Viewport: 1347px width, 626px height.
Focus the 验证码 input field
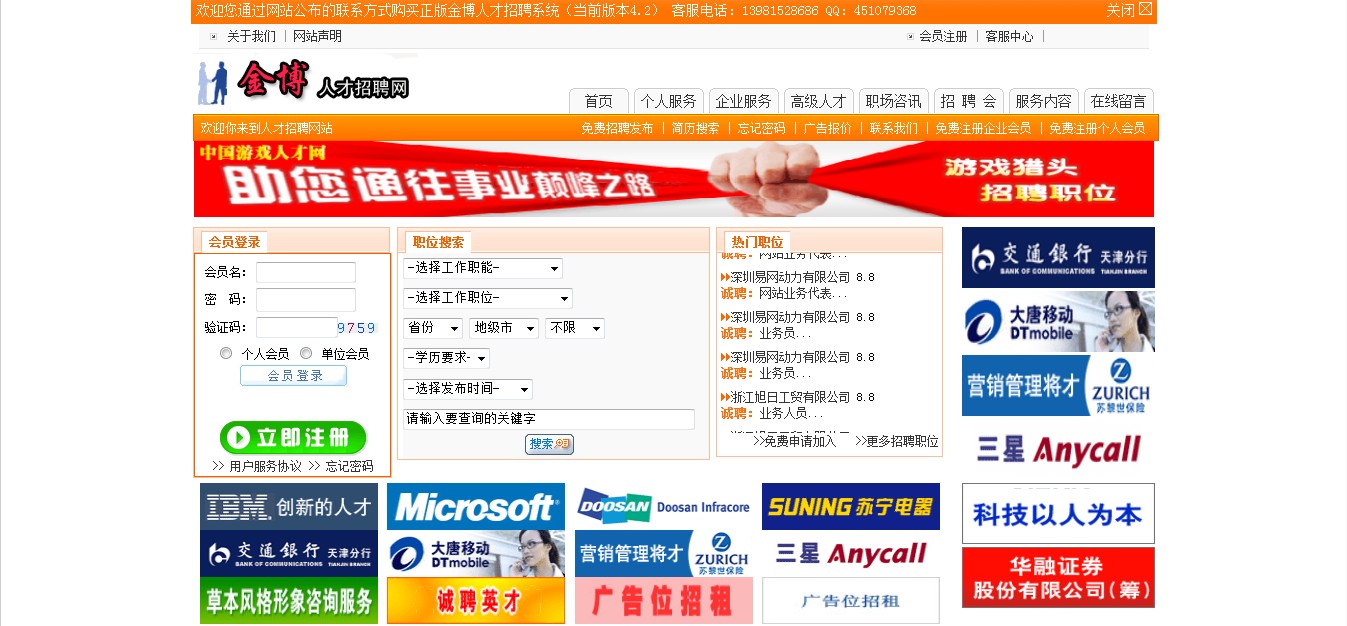coord(296,327)
